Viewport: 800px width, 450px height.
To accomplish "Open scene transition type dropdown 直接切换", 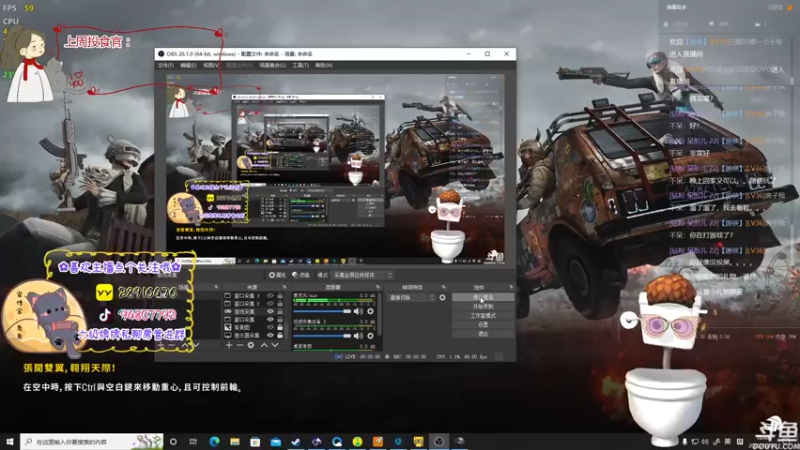I will (x=412, y=297).
